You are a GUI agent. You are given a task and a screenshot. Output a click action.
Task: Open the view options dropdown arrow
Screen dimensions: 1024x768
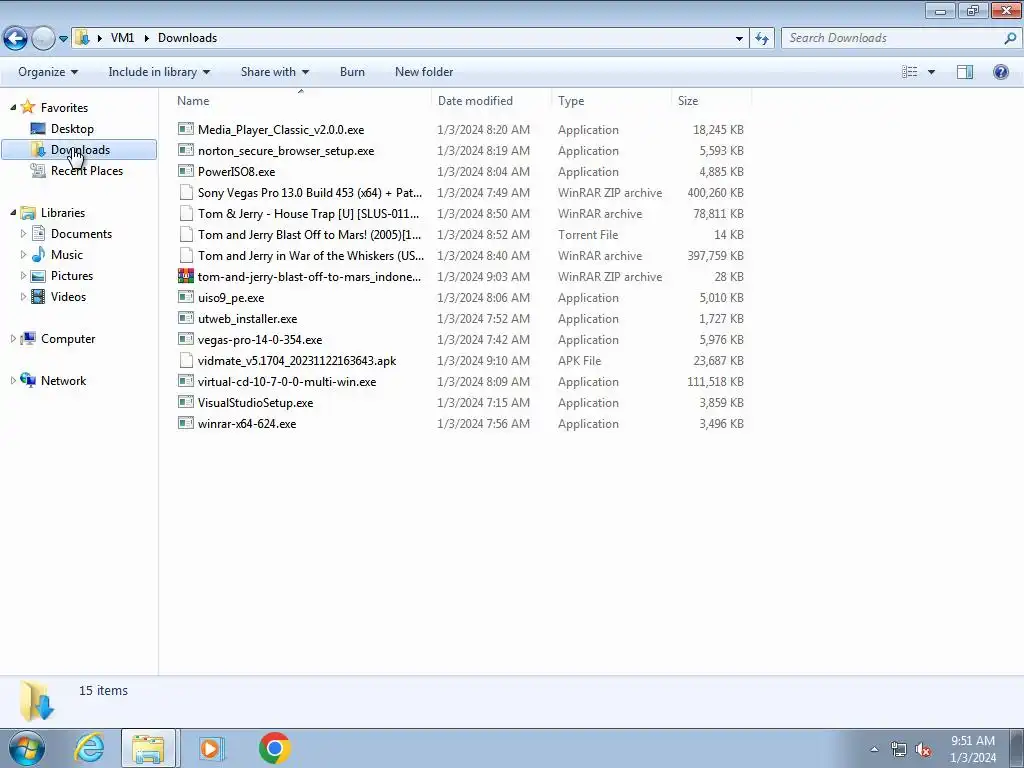click(x=931, y=72)
